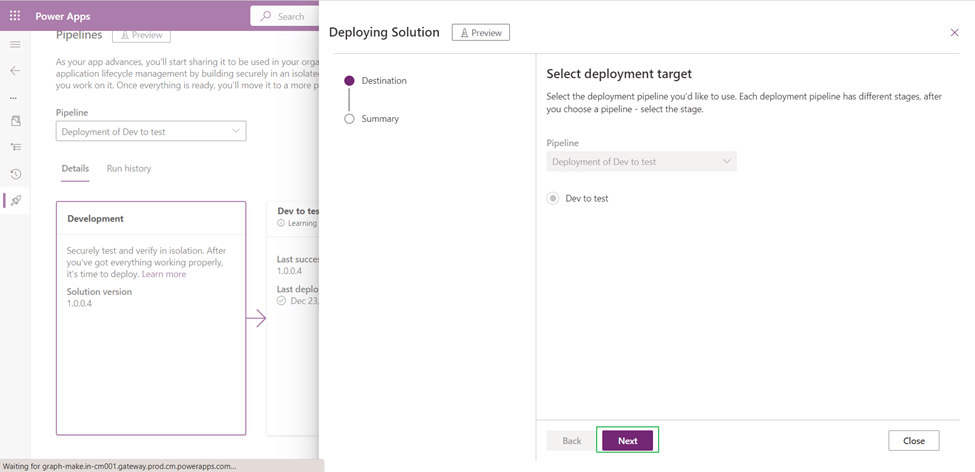The image size is (975, 472).
Task: Click the Summary step circle
Action: coord(349,118)
